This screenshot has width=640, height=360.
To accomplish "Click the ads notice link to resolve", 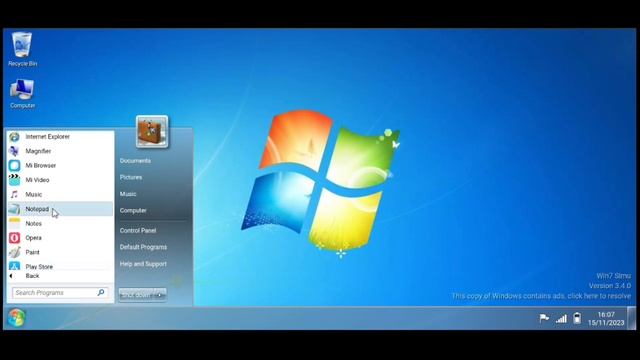I will (x=541, y=296).
